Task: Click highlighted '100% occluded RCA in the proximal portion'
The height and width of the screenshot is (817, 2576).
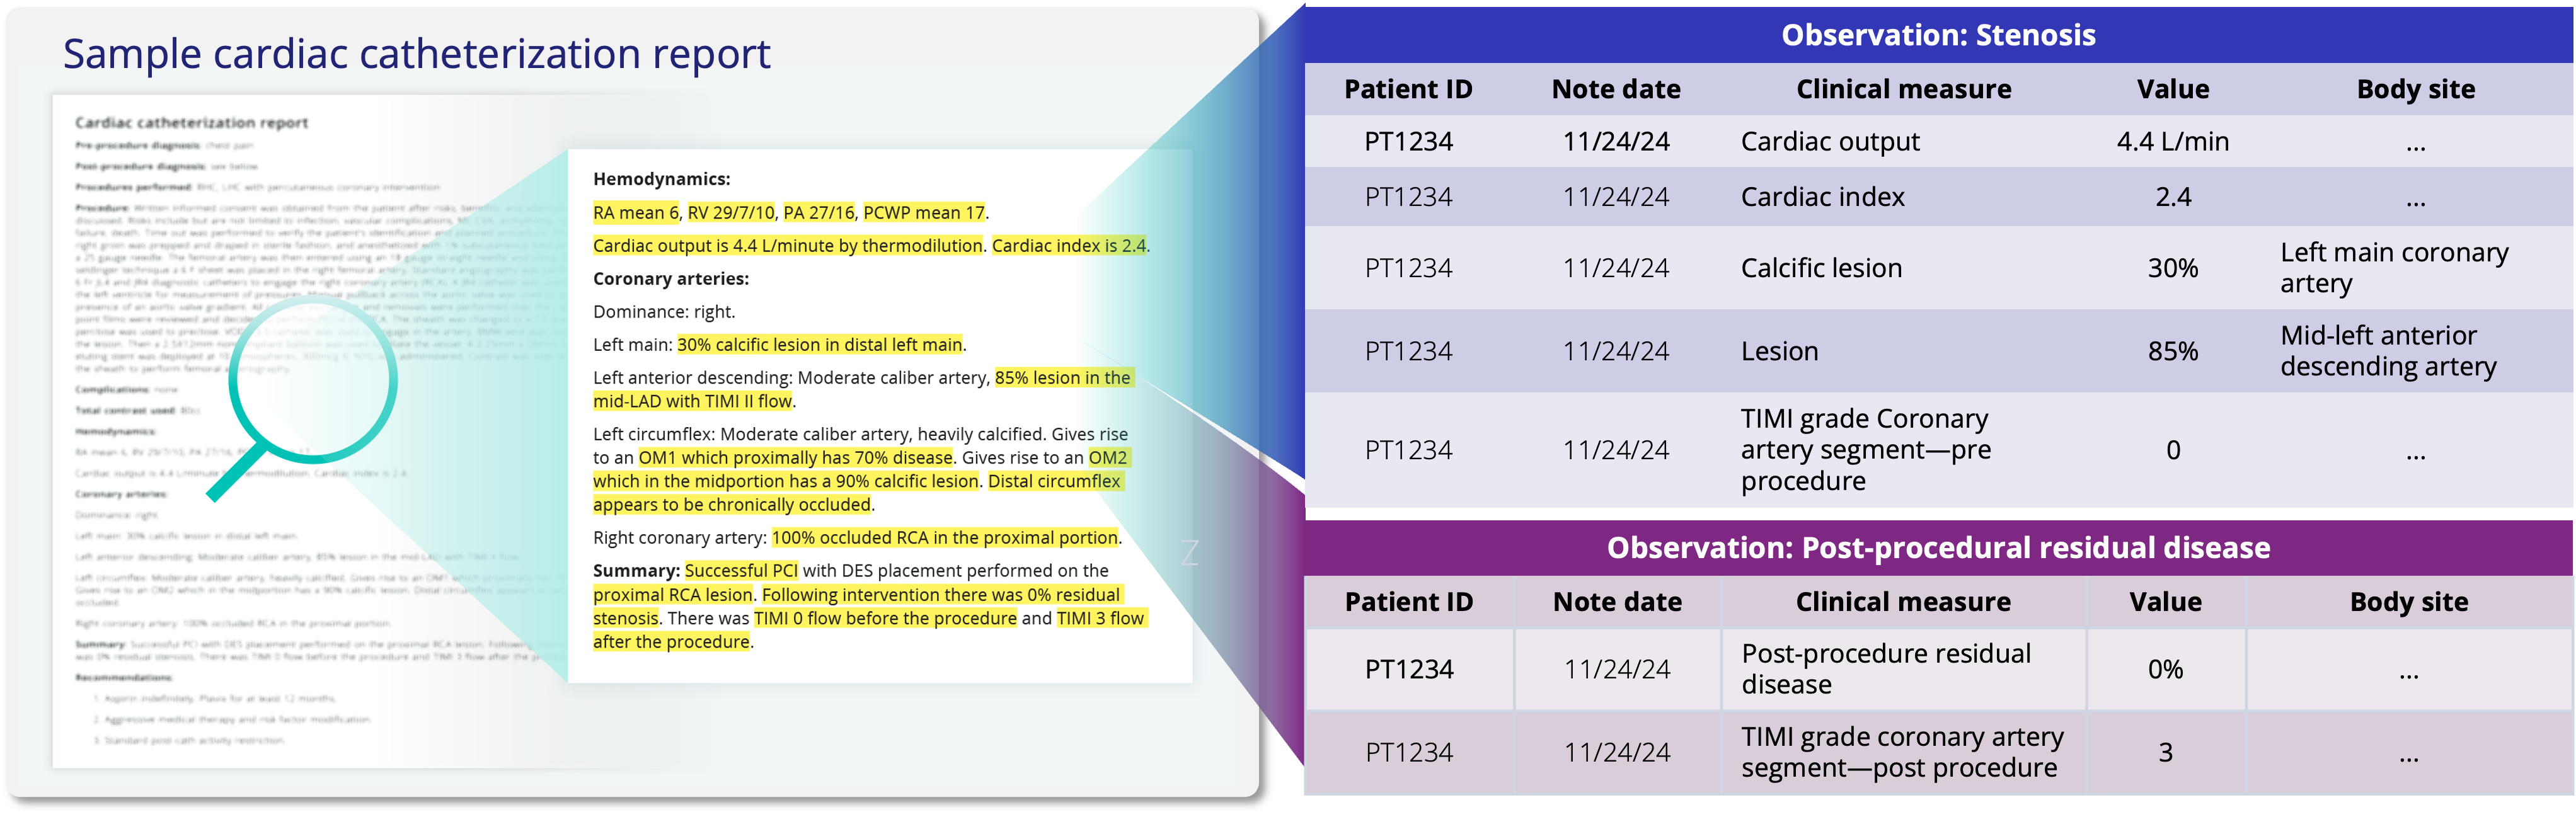Action: [945, 538]
